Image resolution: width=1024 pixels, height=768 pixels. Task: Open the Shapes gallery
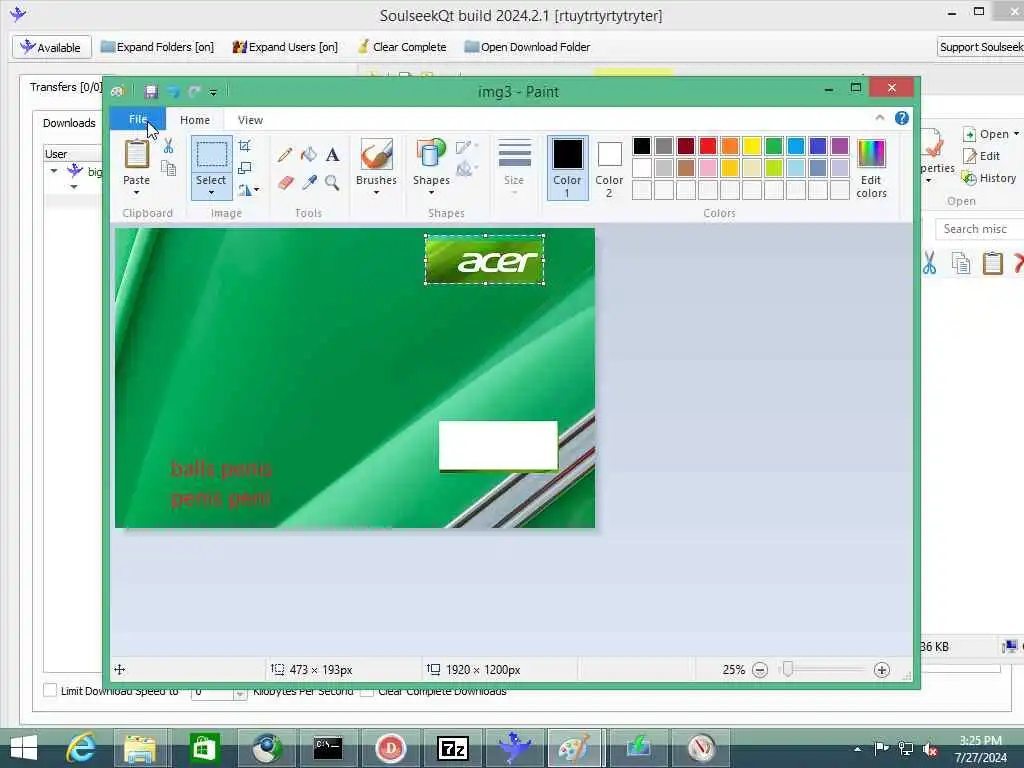tap(431, 154)
